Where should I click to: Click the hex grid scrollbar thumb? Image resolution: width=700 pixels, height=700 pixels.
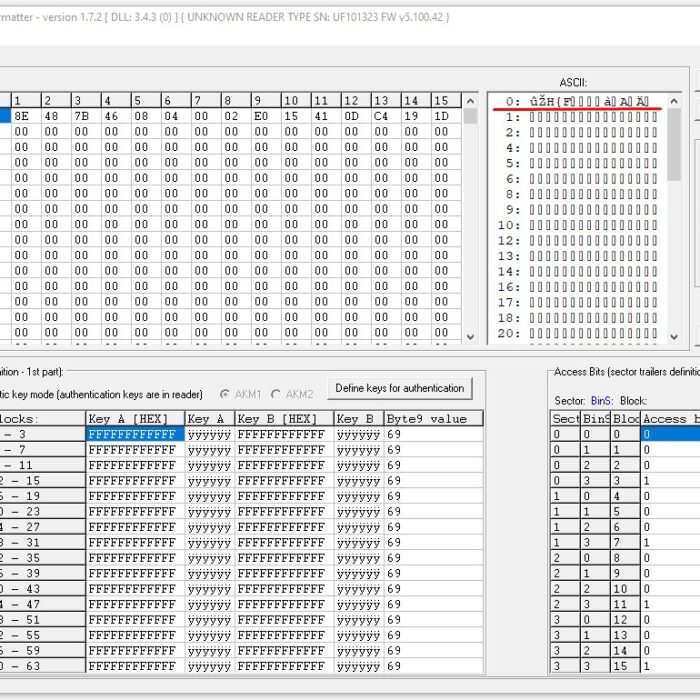(470, 116)
